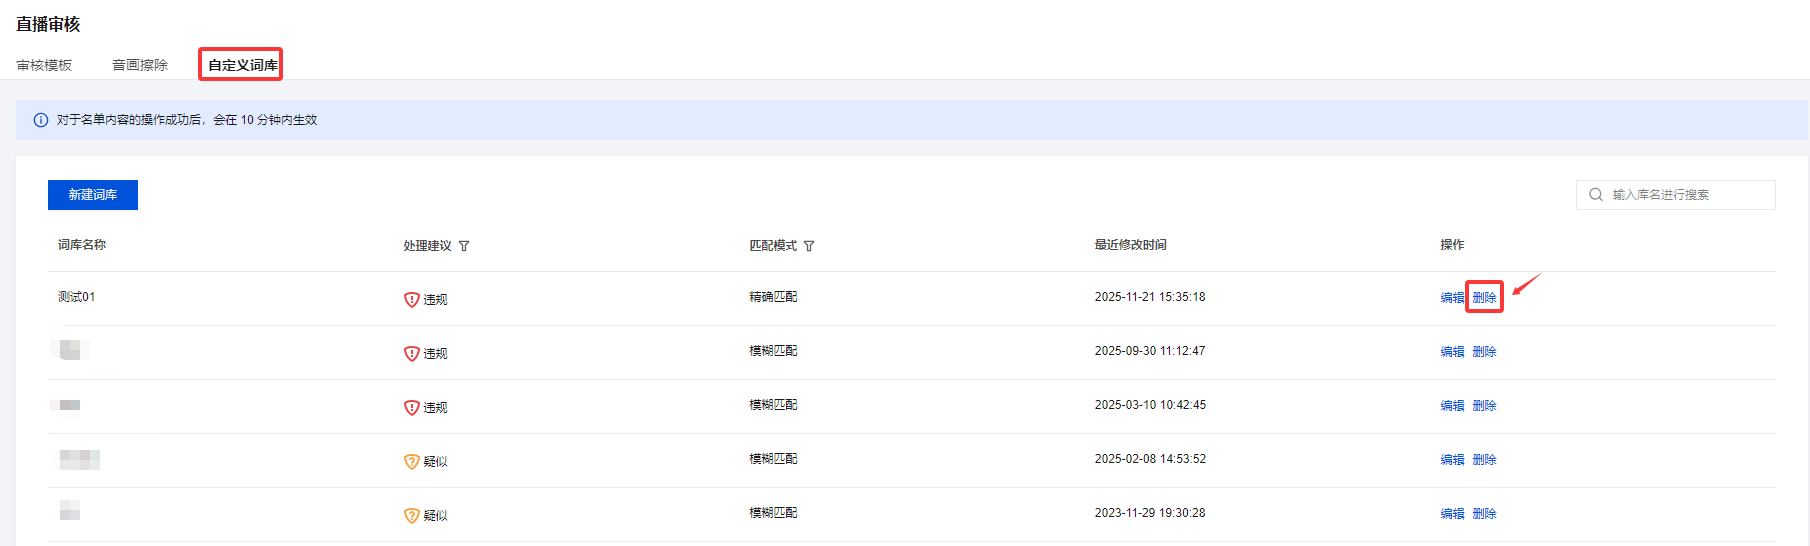This screenshot has height=546, width=1810.
Task: Edit the 测试01 word library
Action: pyautogui.click(x=1452, y=297)
